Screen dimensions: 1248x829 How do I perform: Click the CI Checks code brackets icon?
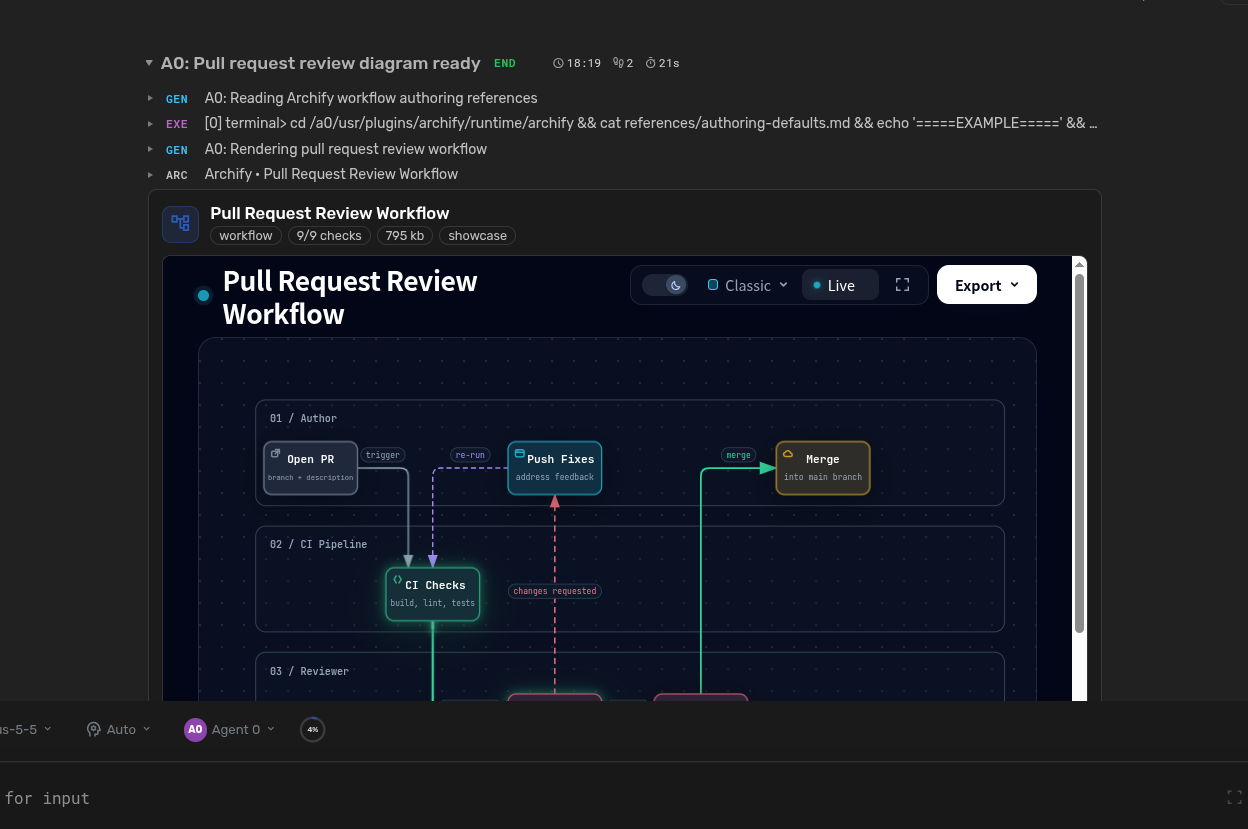coord(397,579)
